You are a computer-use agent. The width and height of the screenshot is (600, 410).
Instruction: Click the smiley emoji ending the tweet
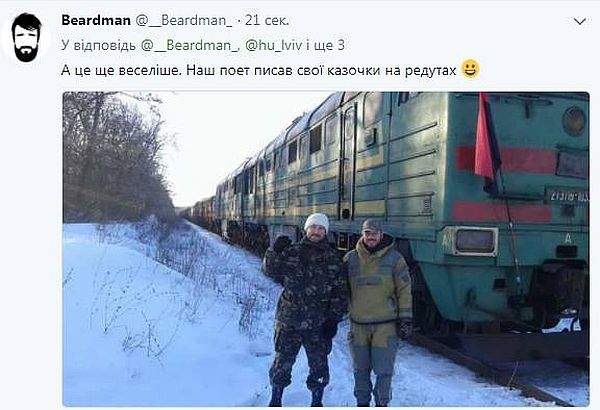[470, 70]
